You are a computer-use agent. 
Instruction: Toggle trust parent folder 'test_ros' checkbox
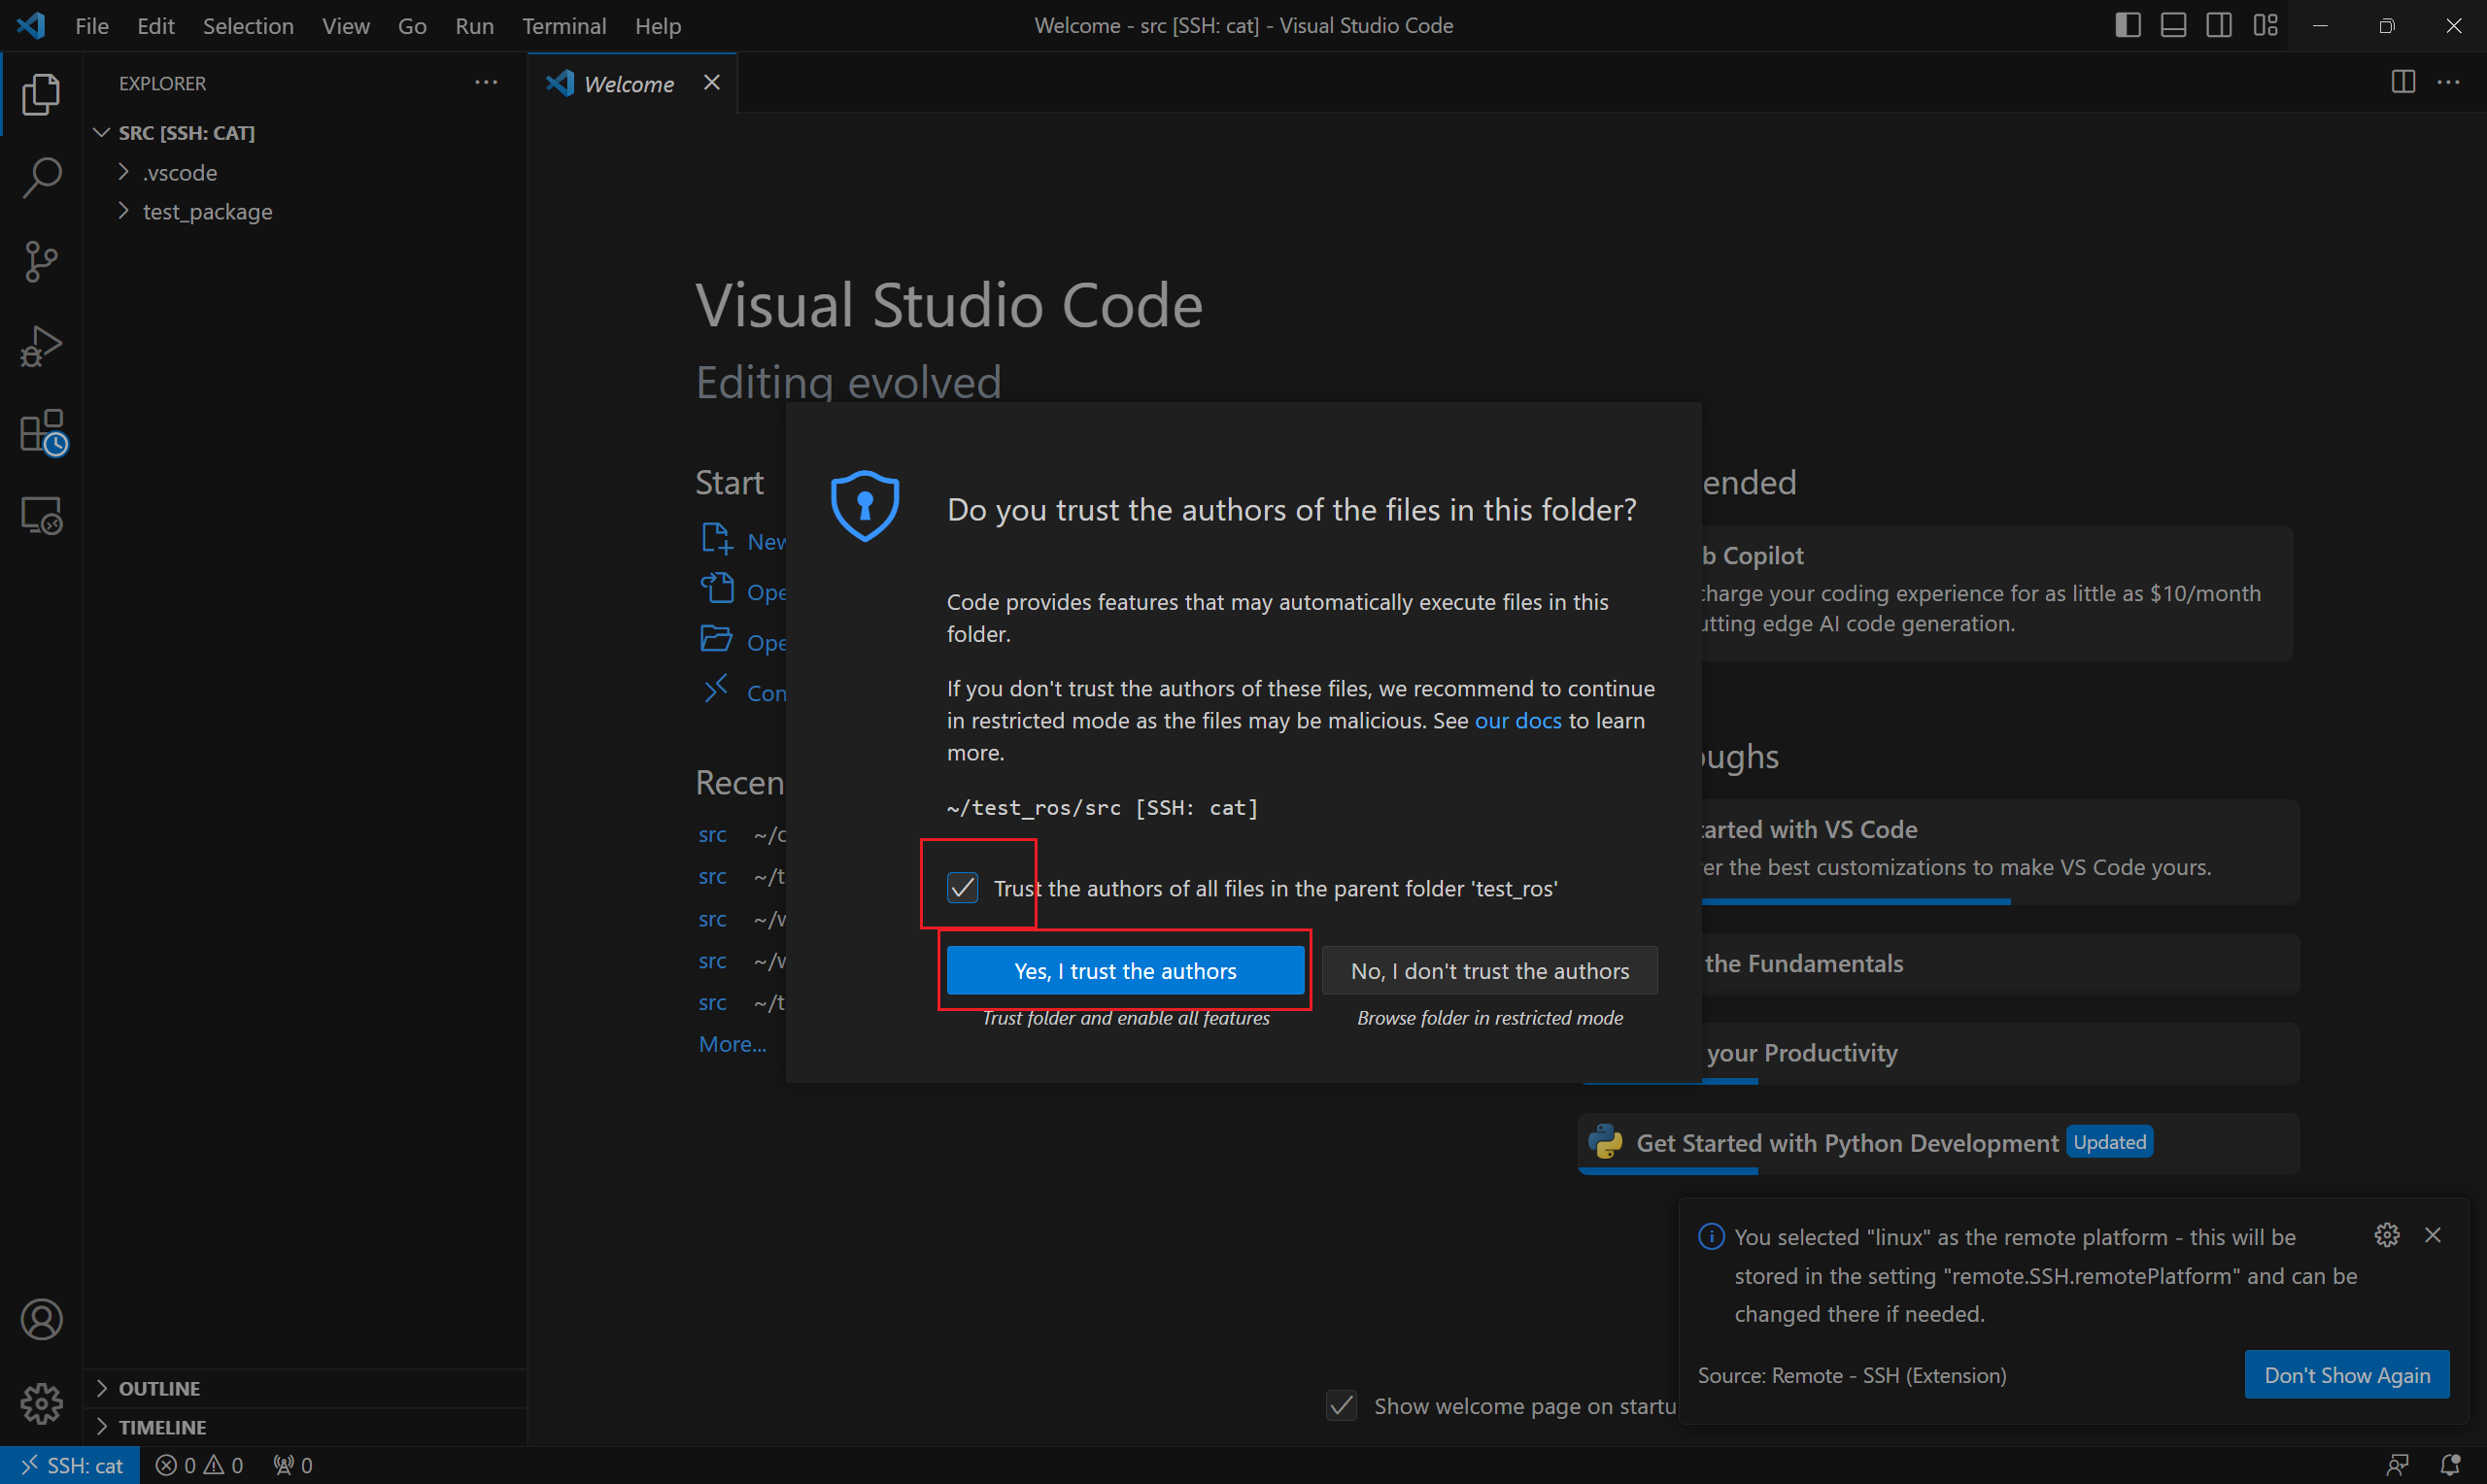click(962, 888)
